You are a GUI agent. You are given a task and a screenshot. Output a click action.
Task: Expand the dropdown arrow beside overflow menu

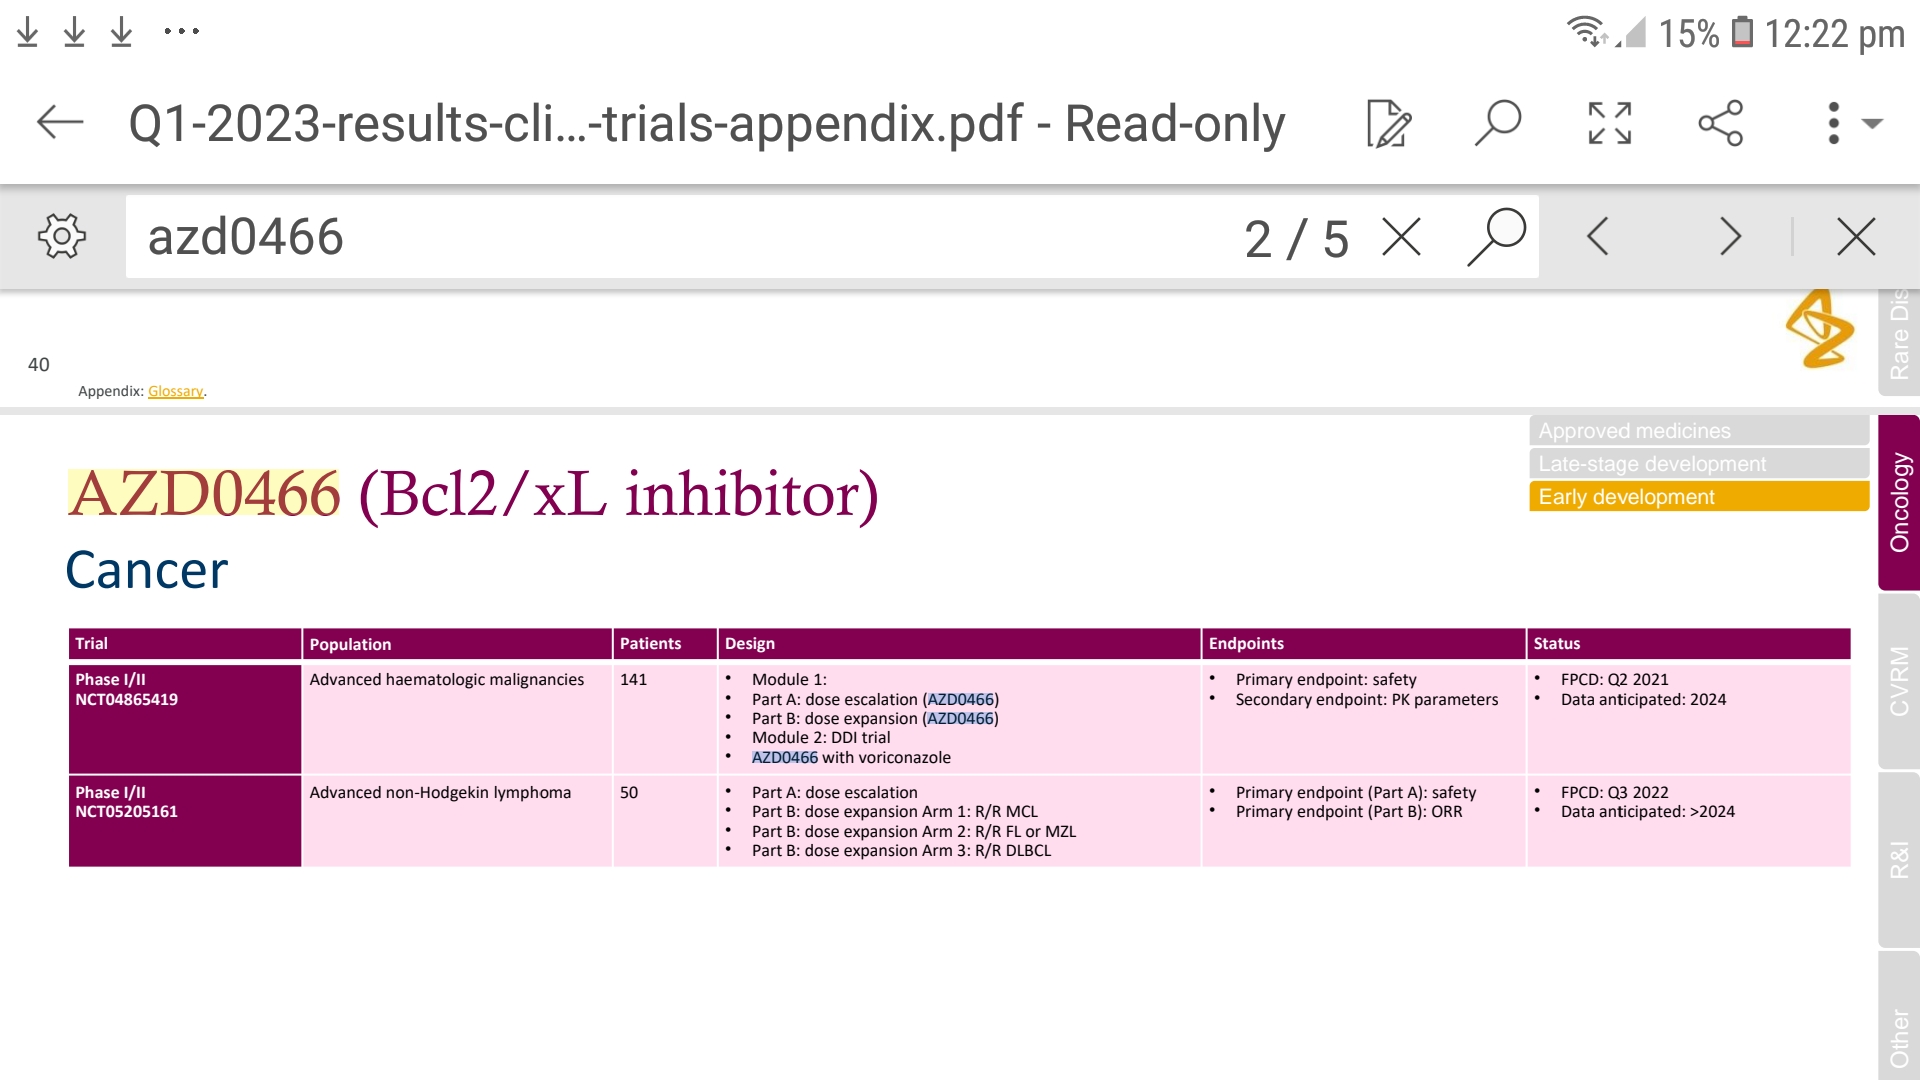click(1872, 123)
